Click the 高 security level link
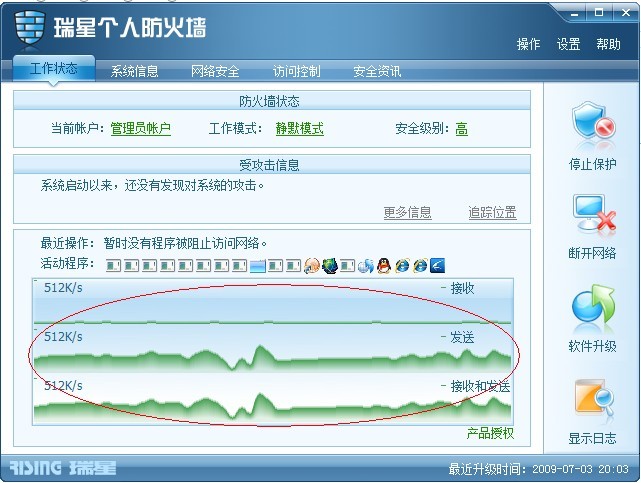Viewport: 641px width, 483px height. (462, 129)
